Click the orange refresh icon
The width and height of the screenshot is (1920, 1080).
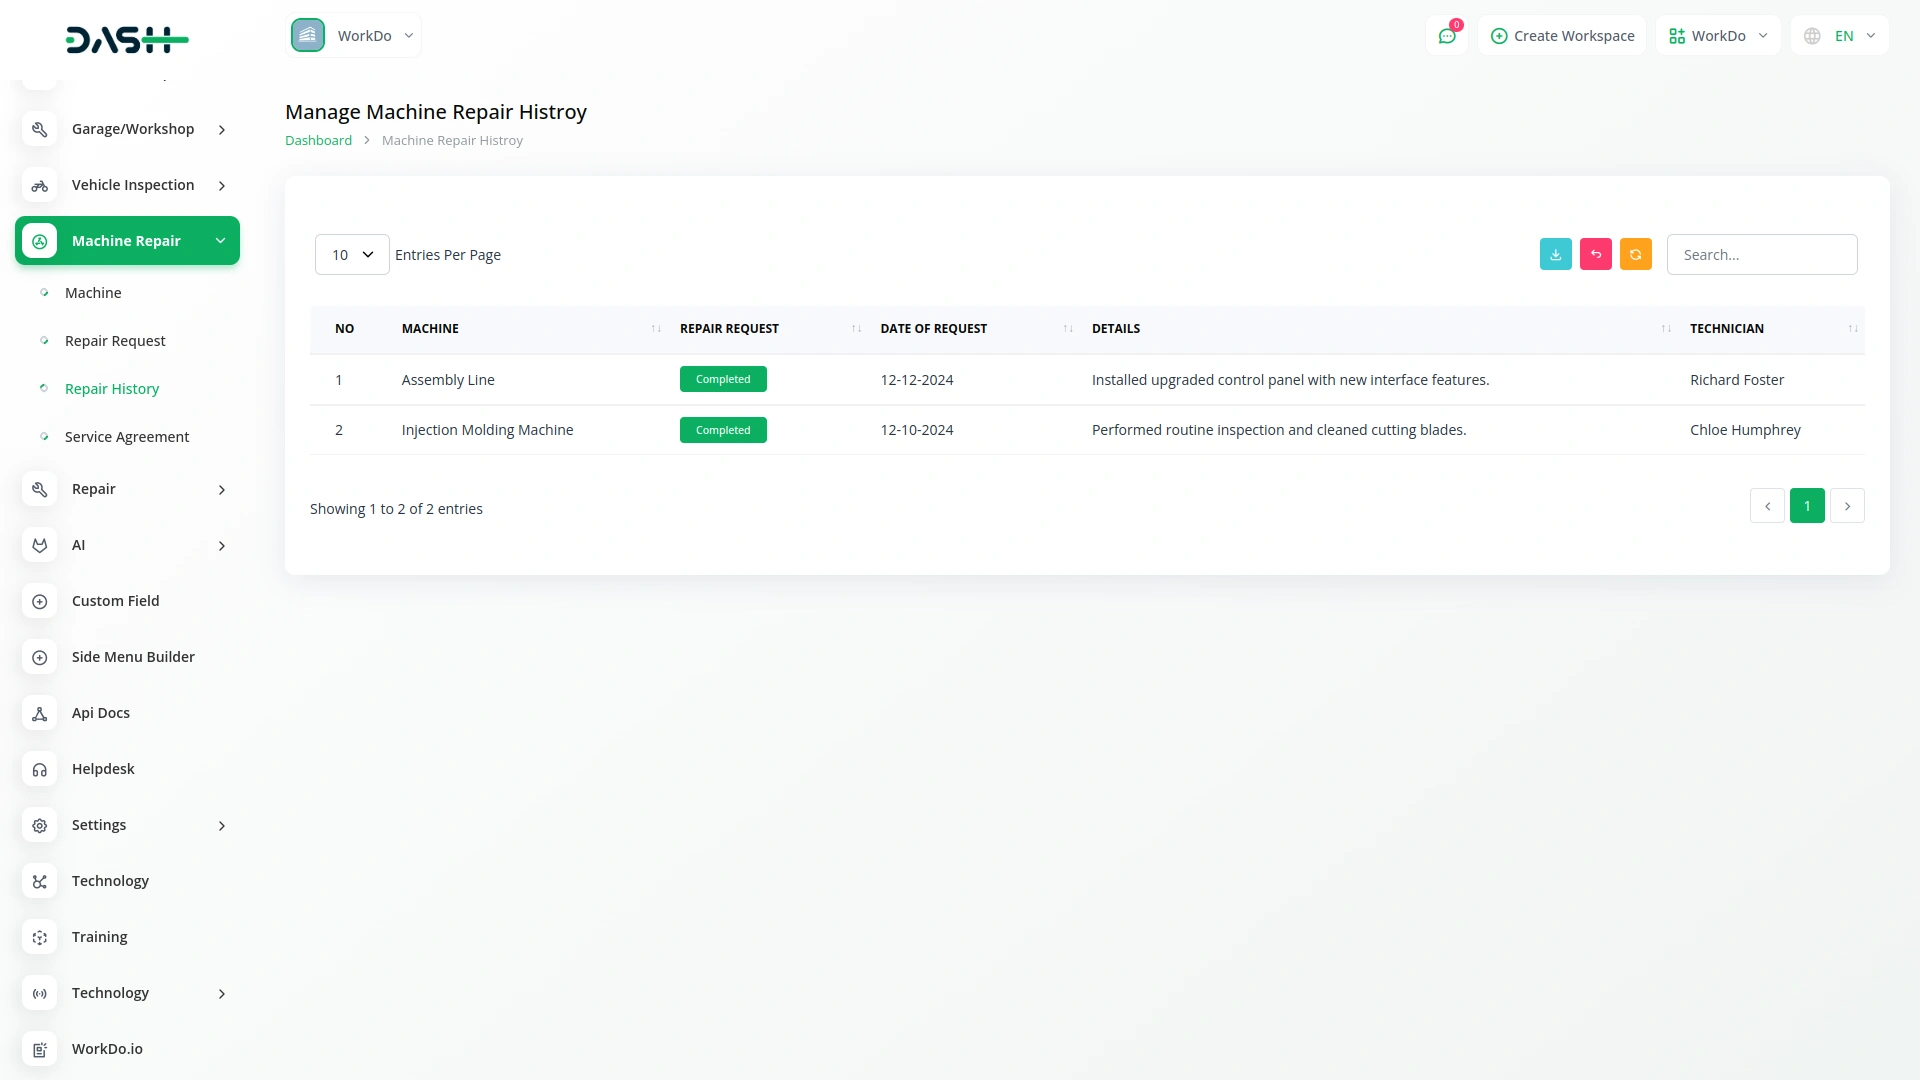click(x=1635, y=255)
